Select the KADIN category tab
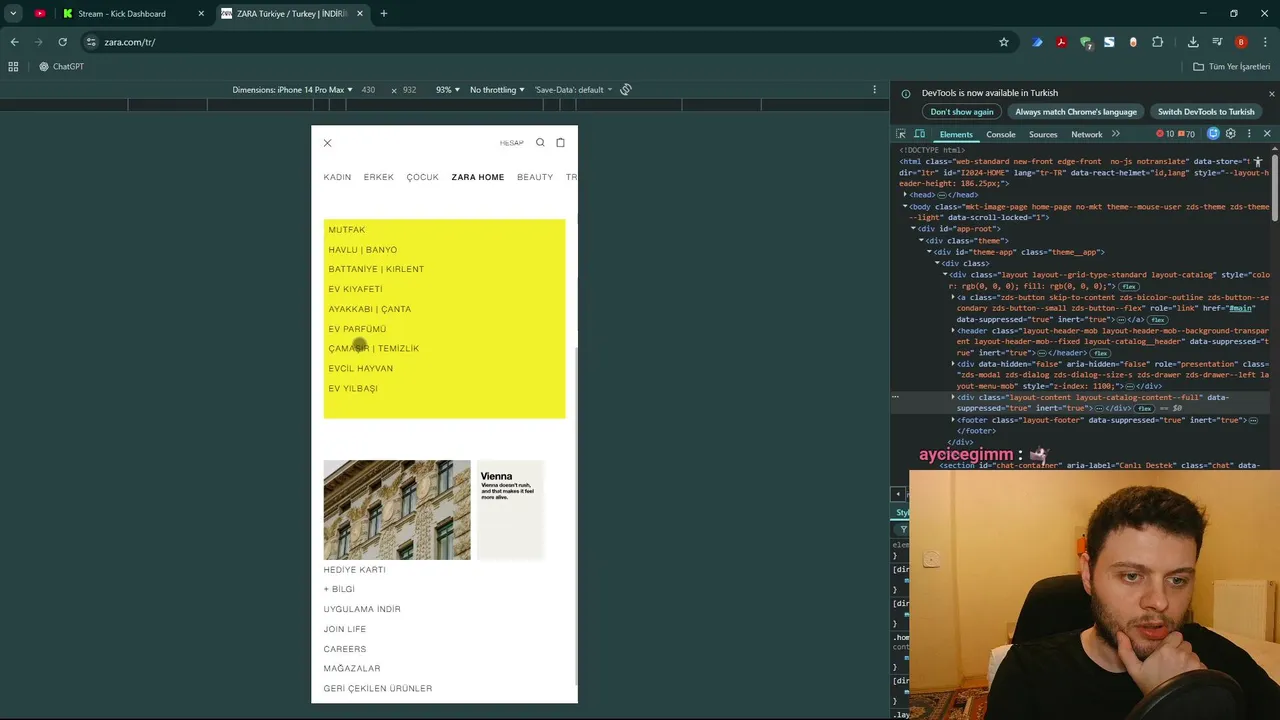The height and width of the screenshot is (720, 1280). click(x=337, y=177)
